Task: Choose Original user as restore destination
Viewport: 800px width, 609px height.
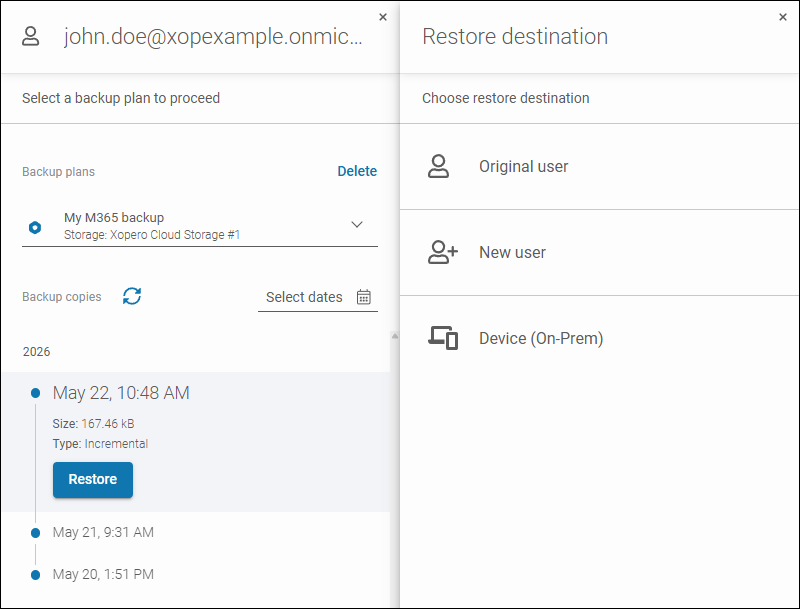Action: 599,166
